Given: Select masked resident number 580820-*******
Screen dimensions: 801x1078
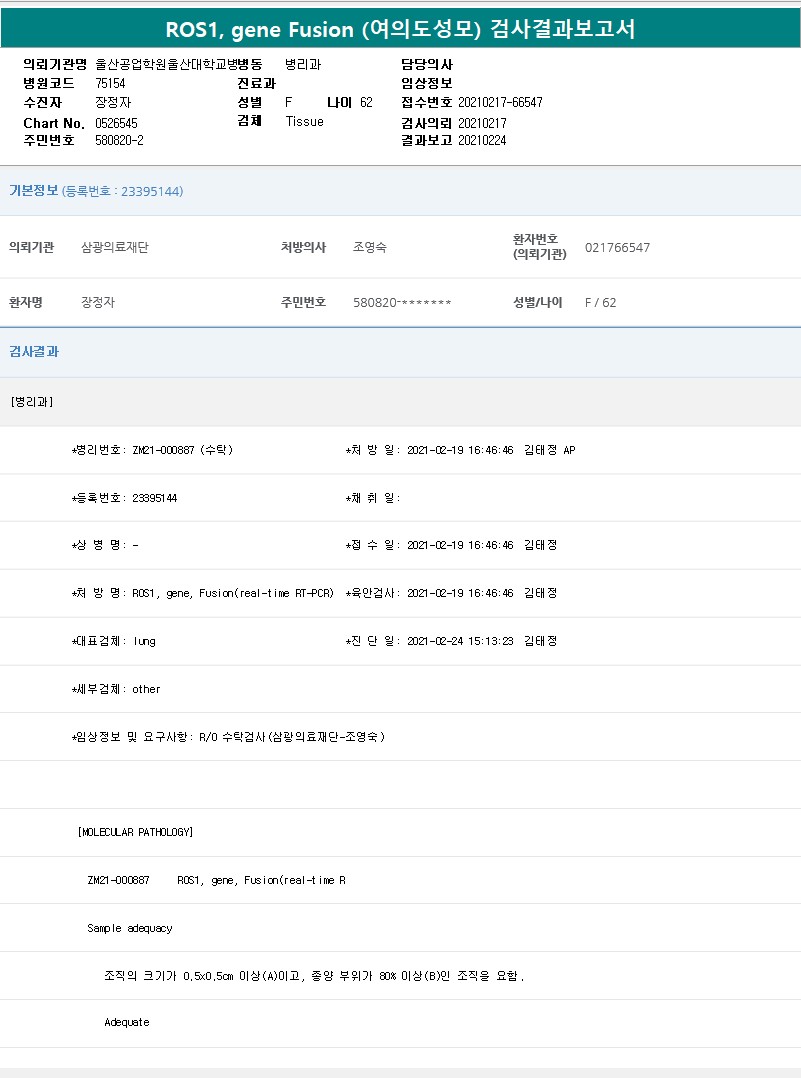Looking at the screenshot, I should (402, 302).
